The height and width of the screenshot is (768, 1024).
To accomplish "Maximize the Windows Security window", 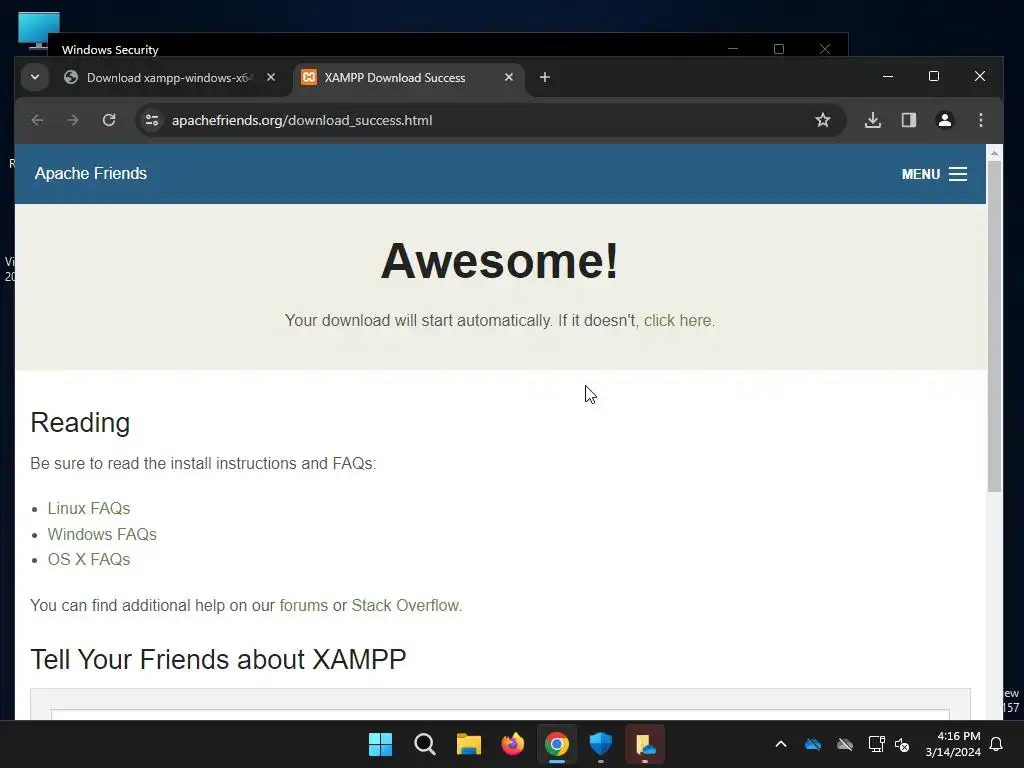I will point(778,49).
